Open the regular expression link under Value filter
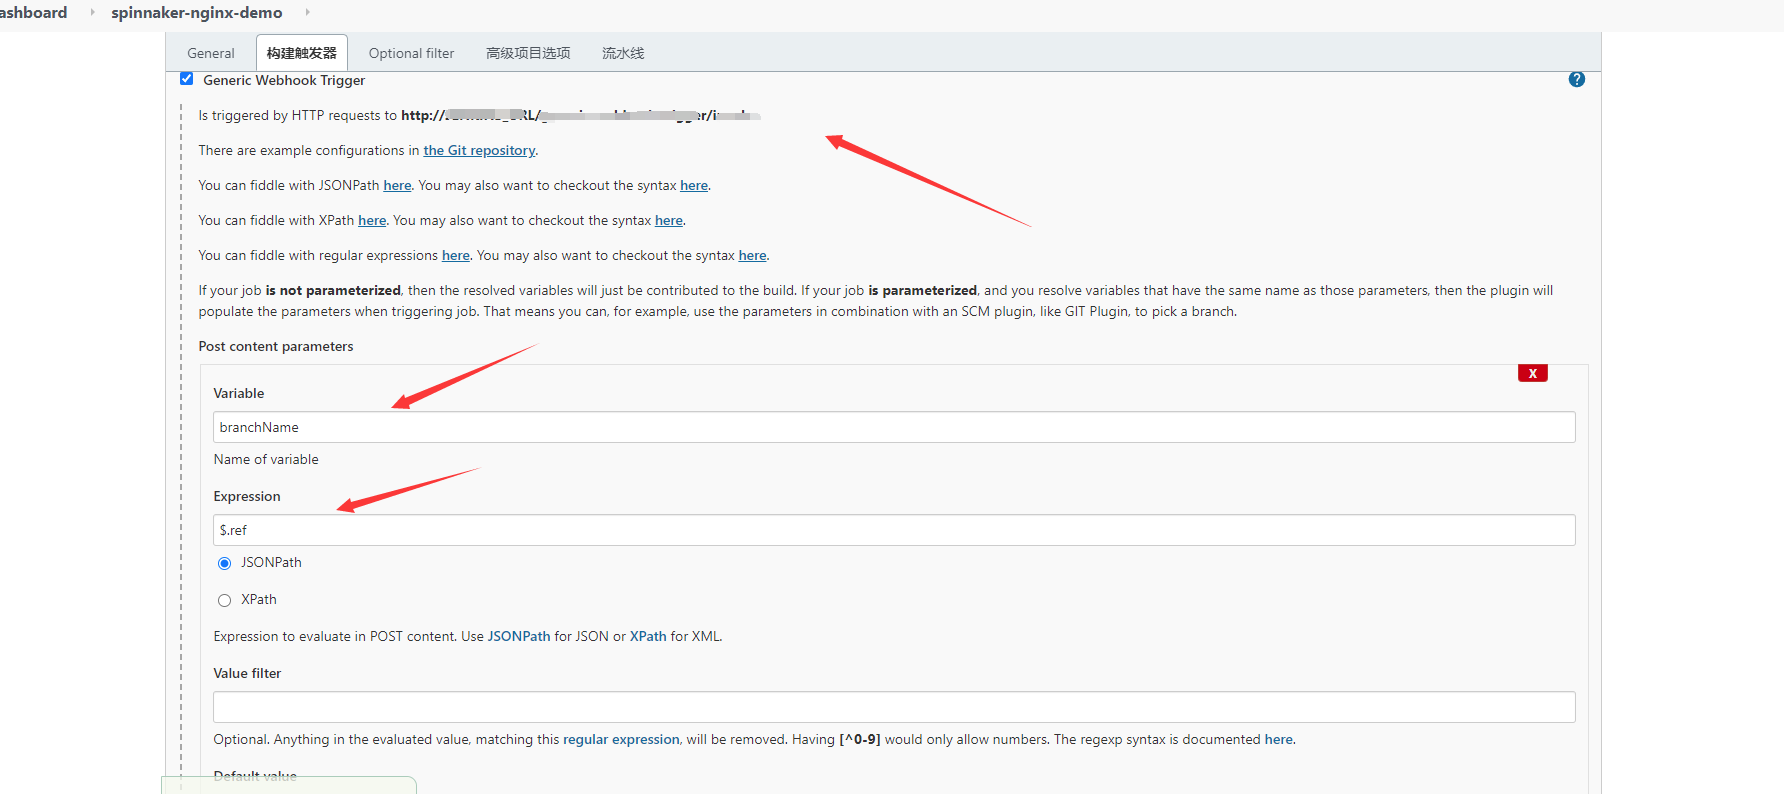 click(621, 739)
